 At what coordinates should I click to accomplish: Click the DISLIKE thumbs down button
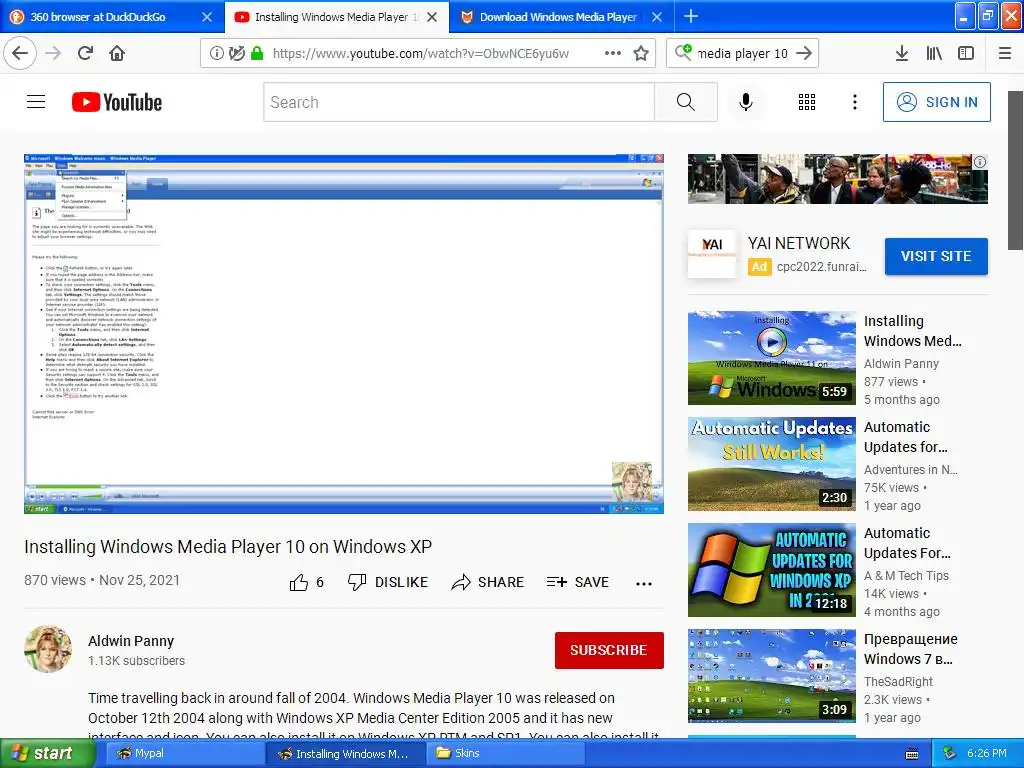pos(387,582)
